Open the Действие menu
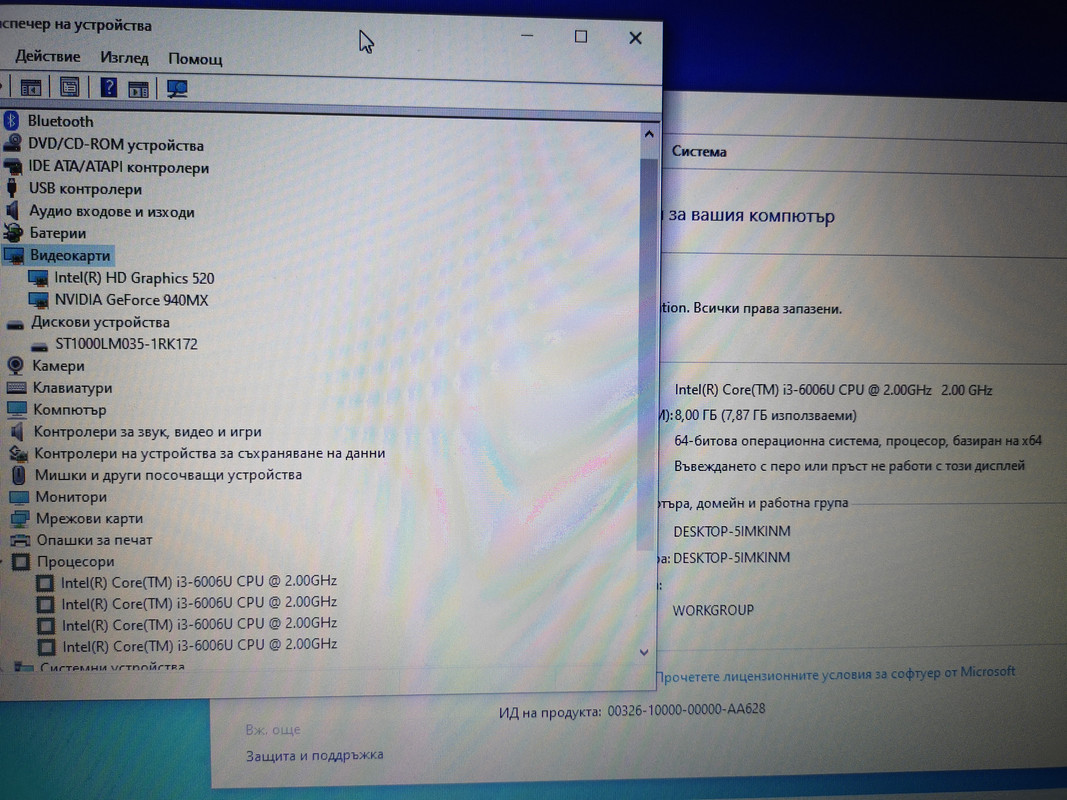The width and height of the screenshot is (1067, 800). pyautogui.click(x=48, y=56)
